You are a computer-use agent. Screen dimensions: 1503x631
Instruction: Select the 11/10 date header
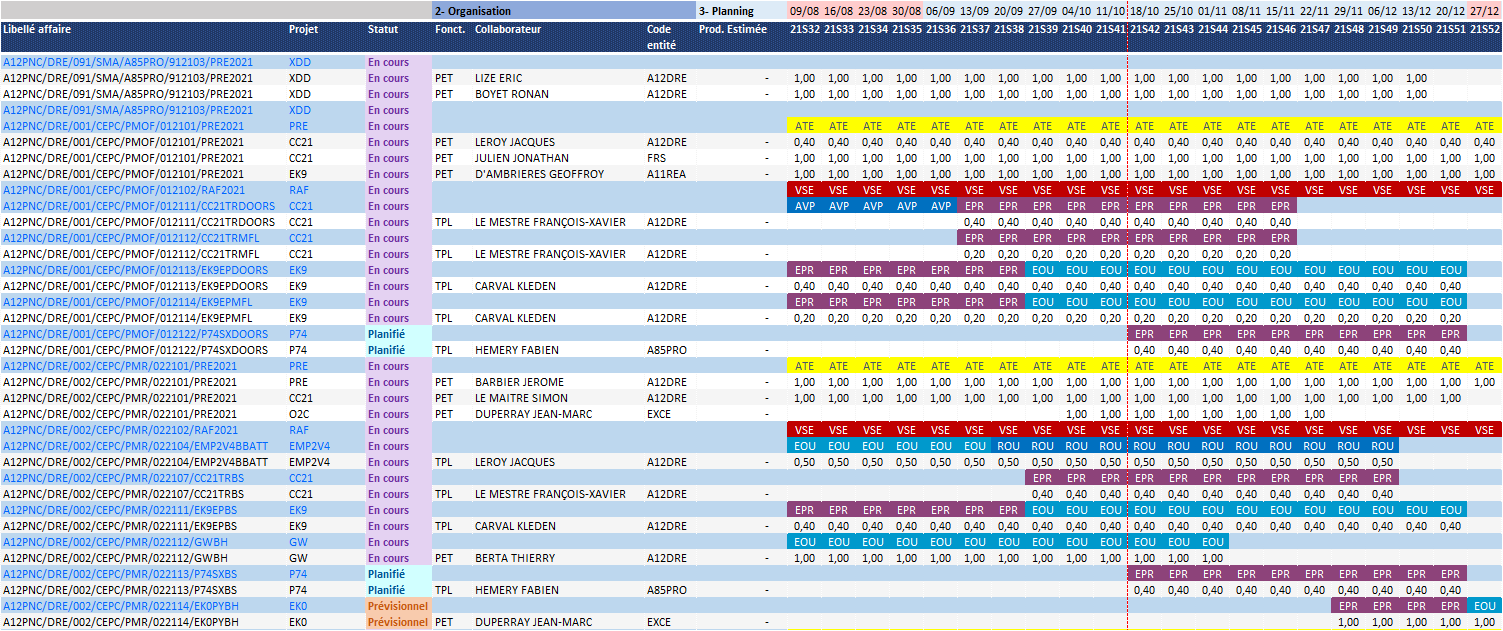click(1111, 11)
